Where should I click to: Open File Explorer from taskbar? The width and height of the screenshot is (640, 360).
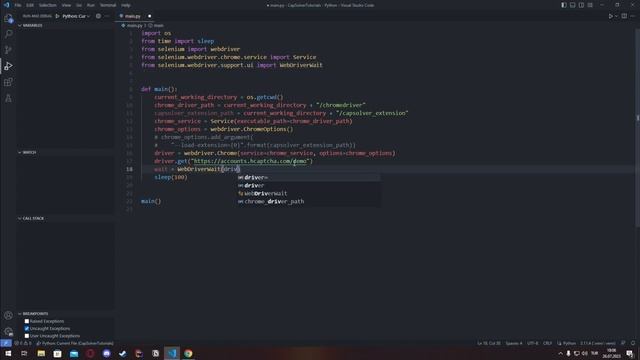pyautogui.click(x=41, y=353)
